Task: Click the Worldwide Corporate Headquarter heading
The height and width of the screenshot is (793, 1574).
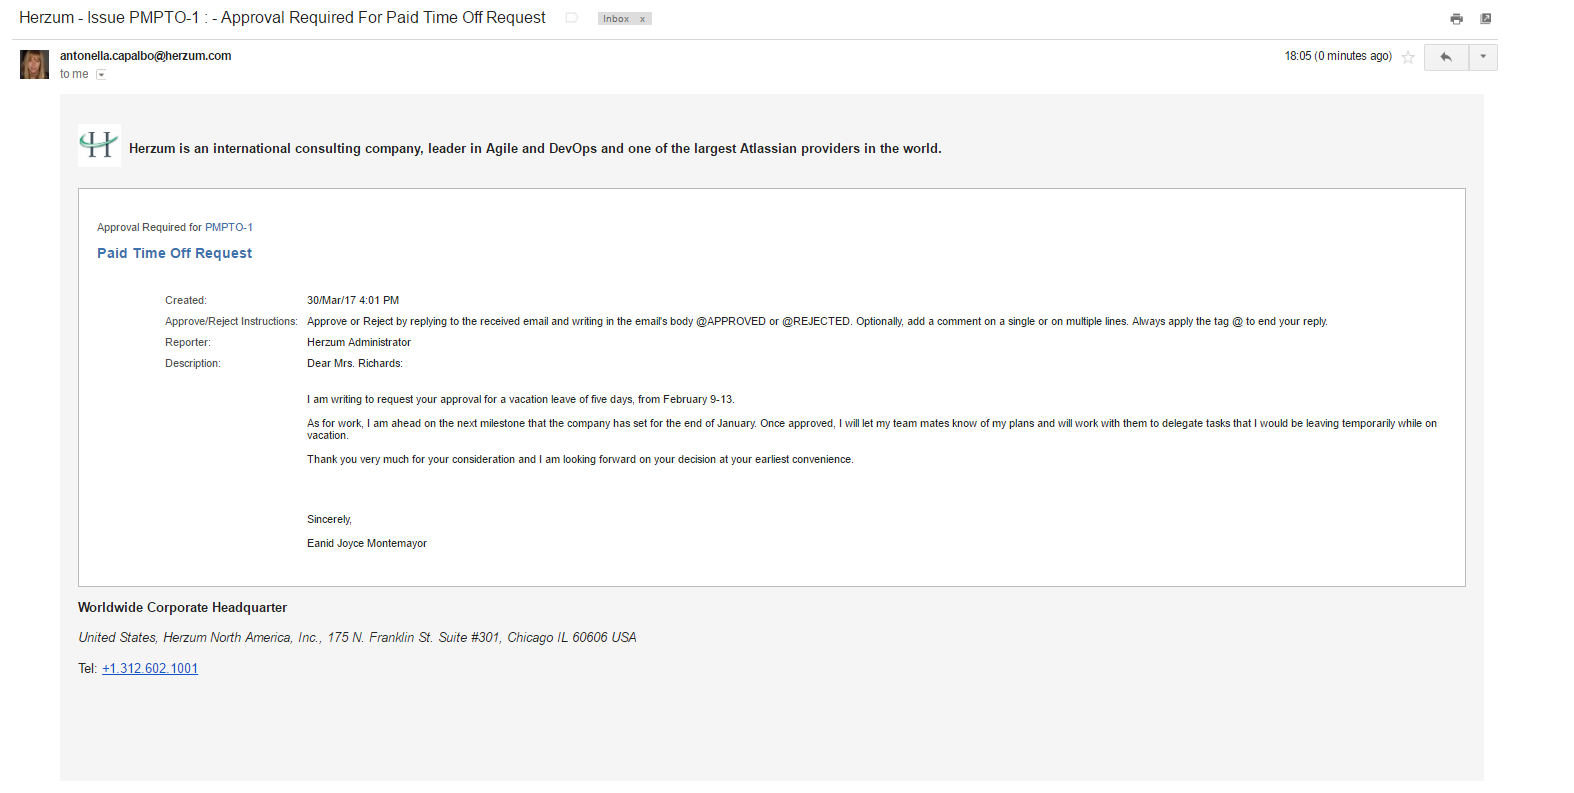Action: click(x=182, y=607)
